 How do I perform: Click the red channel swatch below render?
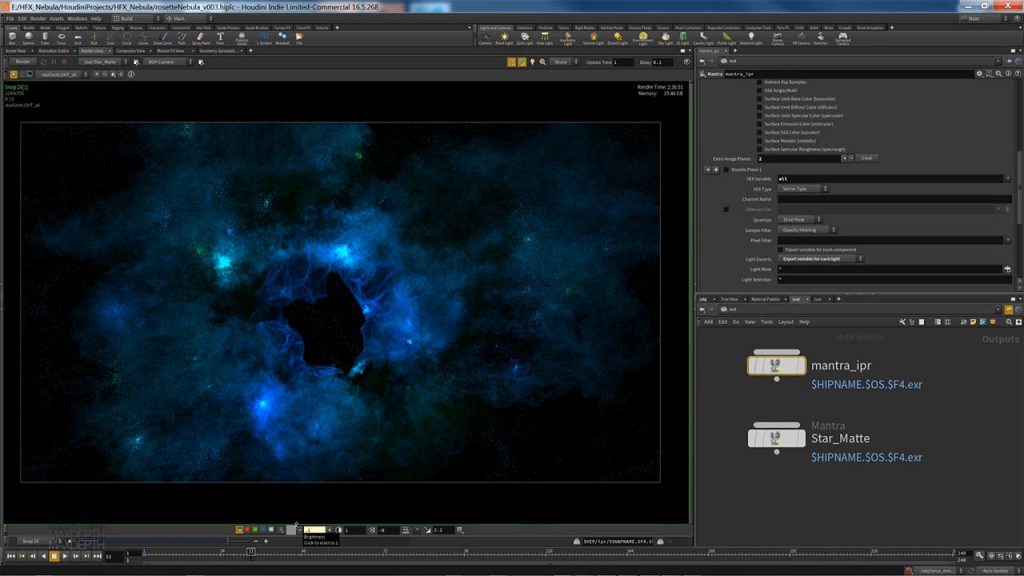(247, 530)
